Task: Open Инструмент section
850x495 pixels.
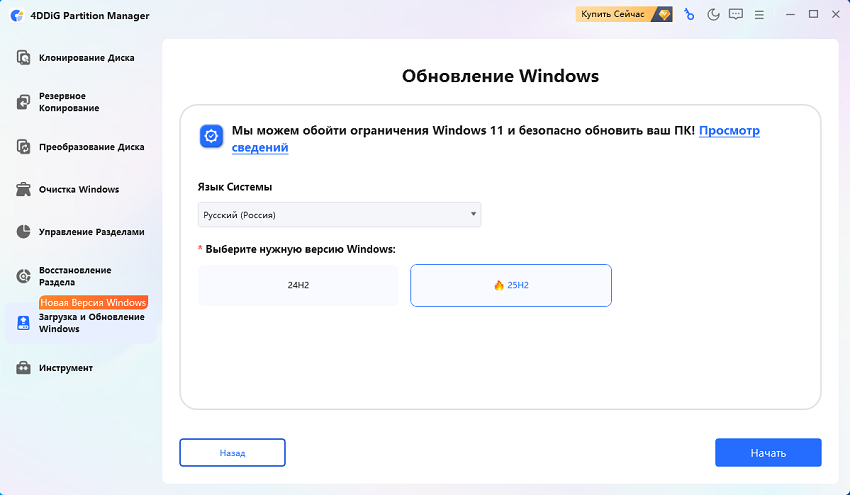Action: [x=66, y=368]
